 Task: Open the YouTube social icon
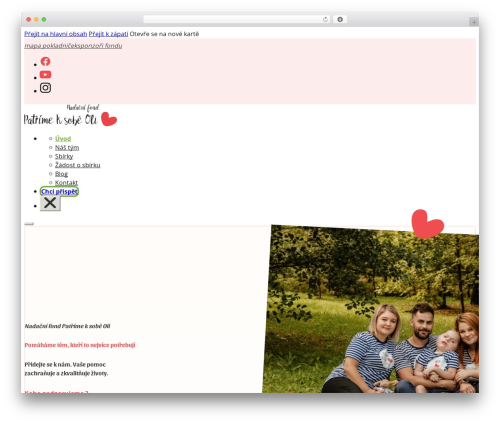click(45, 74)
